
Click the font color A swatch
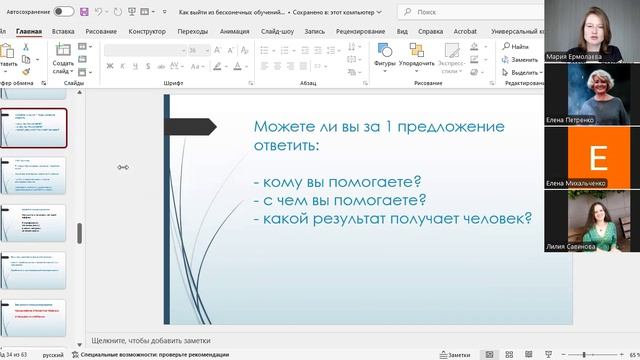(x=238, y=66)
